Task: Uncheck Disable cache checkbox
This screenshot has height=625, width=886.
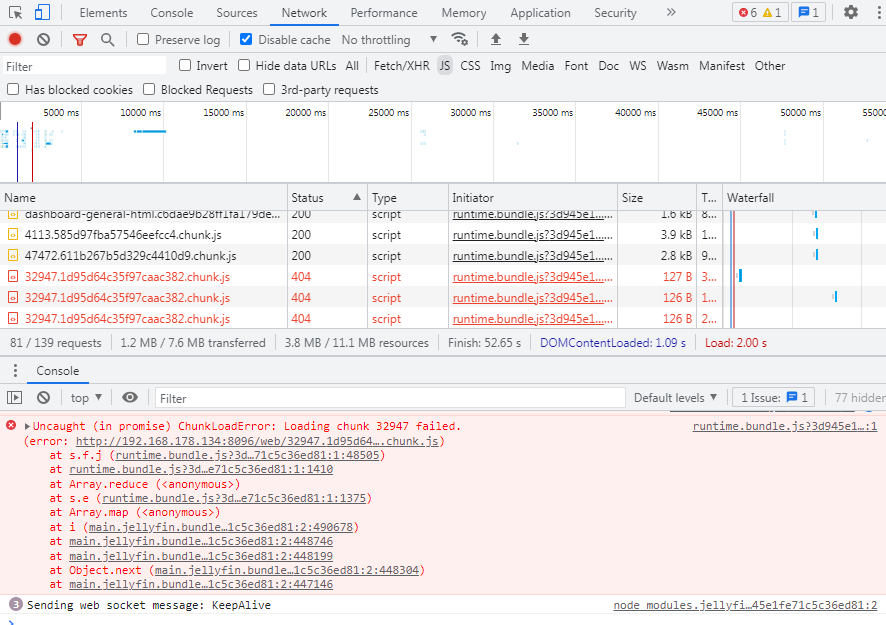Action: pos(246,40)
